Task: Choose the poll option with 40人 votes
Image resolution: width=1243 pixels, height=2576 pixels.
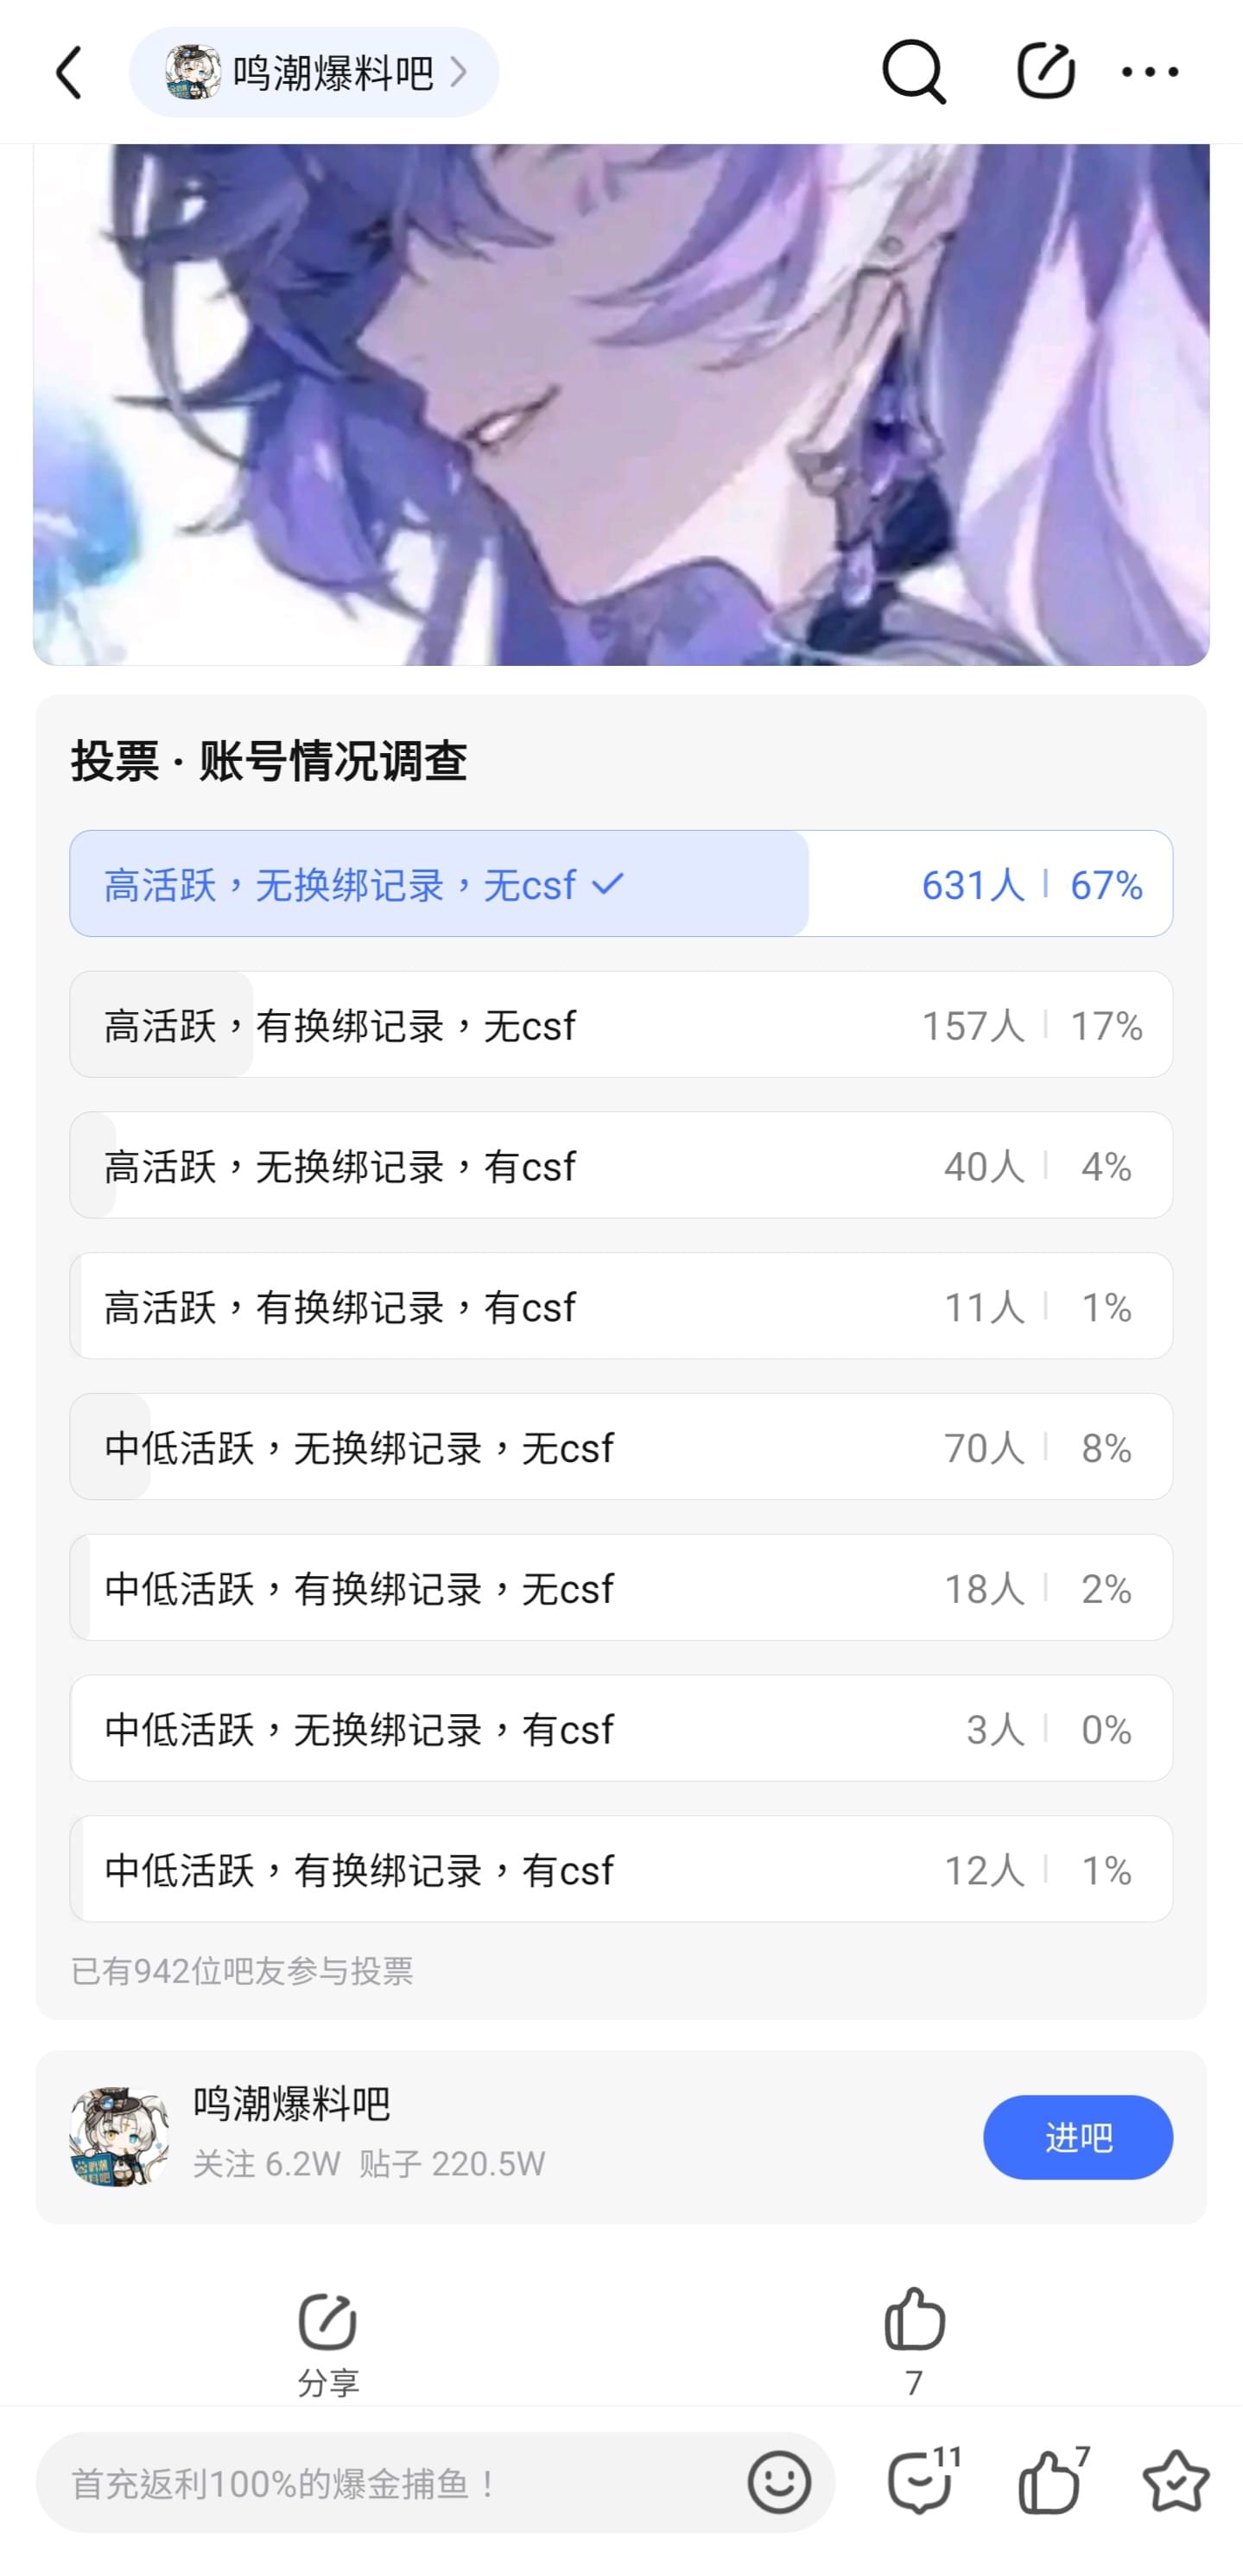Action: pyautogui.click(x=621, y=1166)
